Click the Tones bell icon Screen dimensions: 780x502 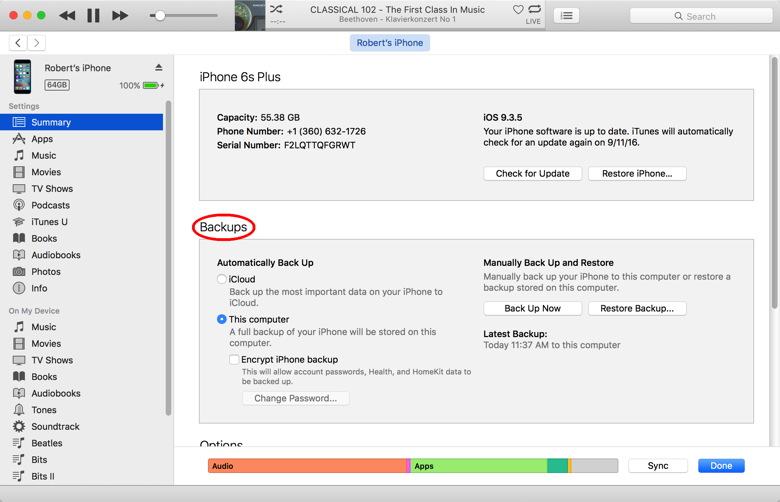(19, 409)
